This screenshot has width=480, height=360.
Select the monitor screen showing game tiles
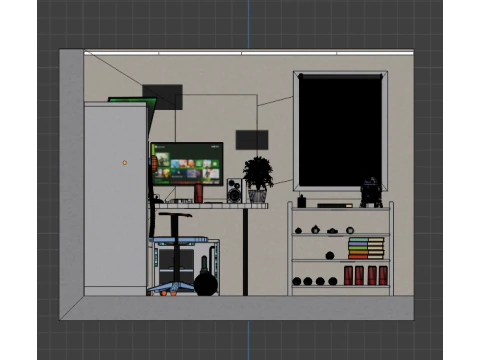pyautogui.click(x=187, y=164)
